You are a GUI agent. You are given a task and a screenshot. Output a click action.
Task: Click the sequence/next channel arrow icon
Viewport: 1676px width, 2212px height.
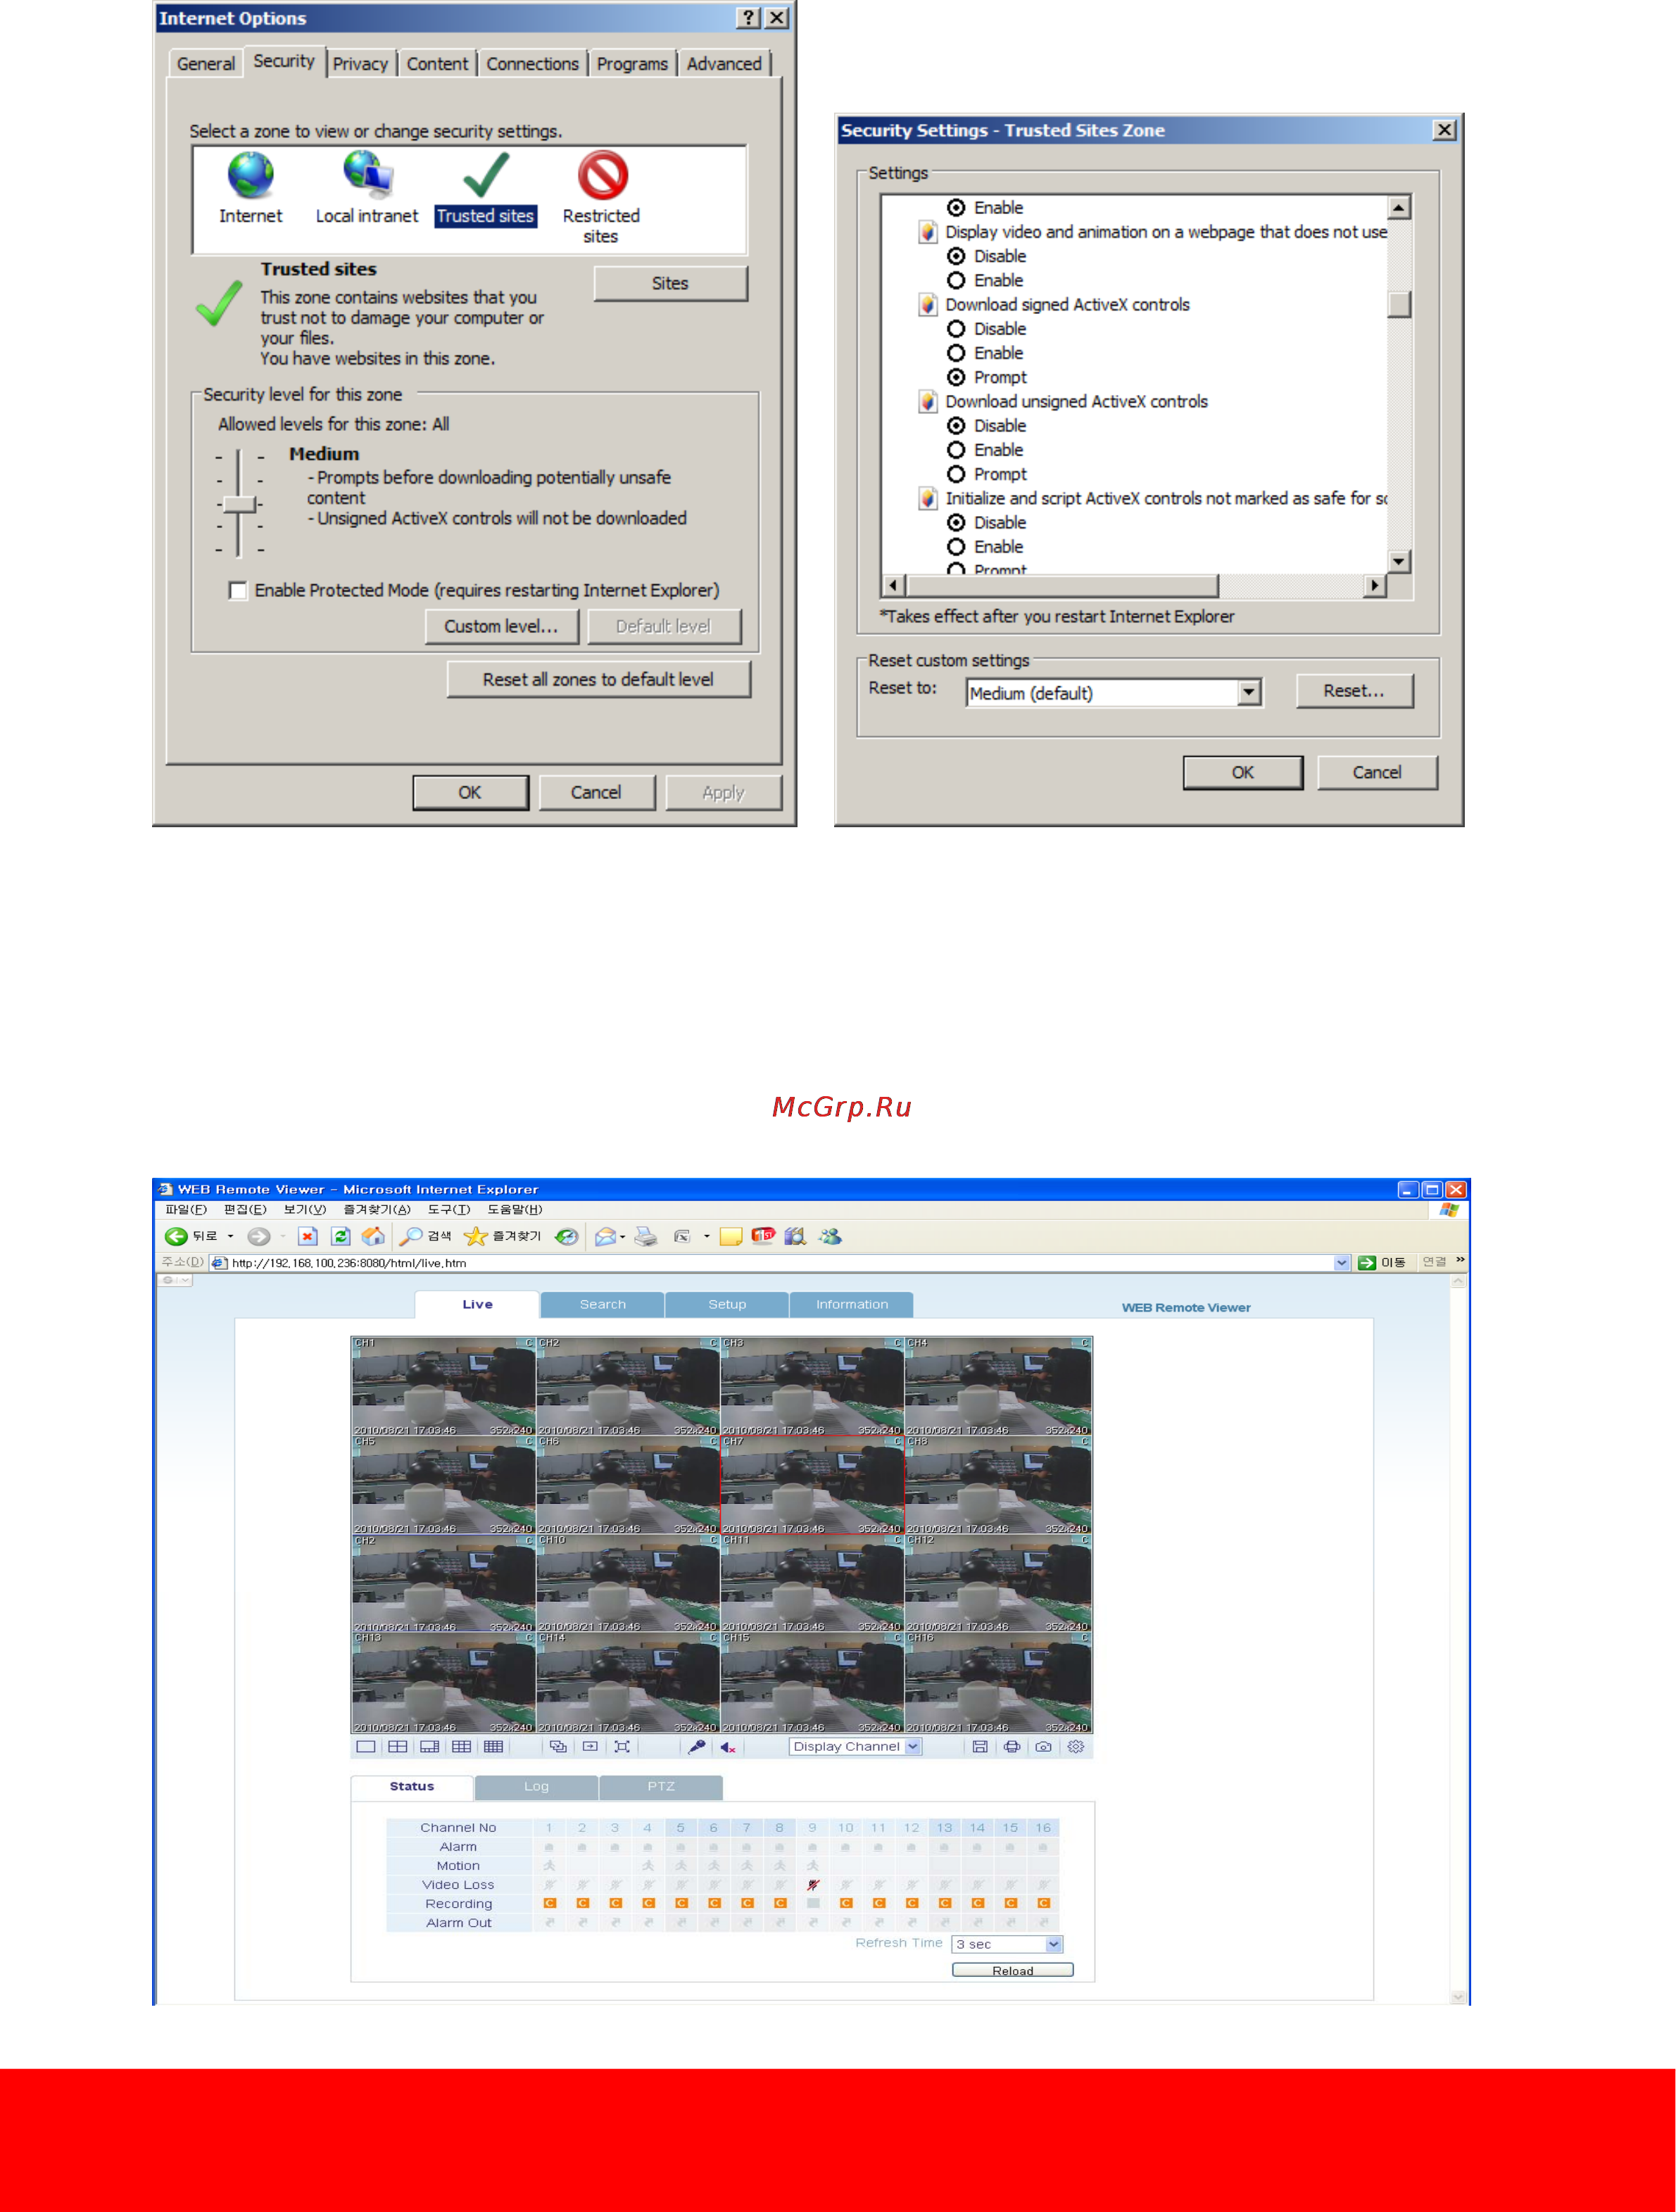tap(590, 1747)
